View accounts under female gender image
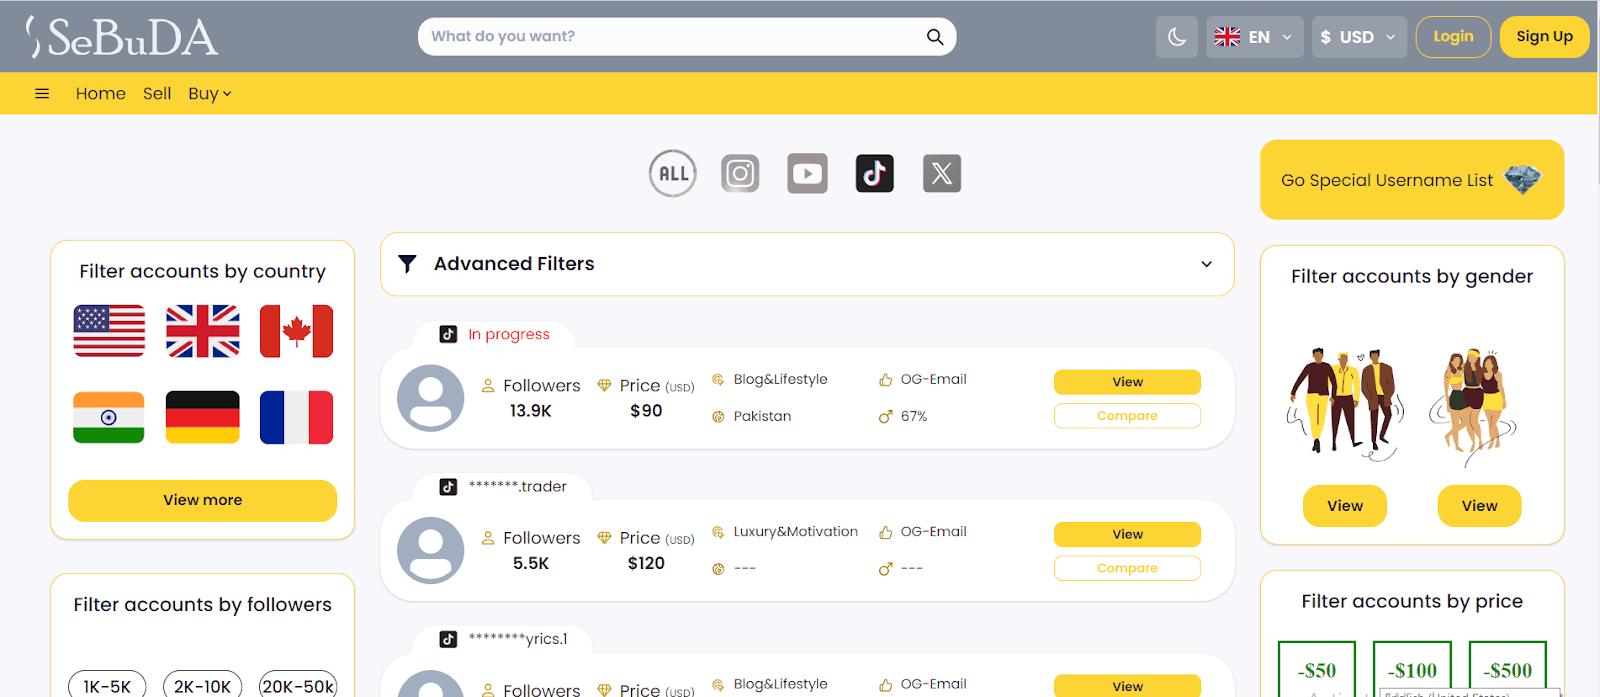Screen dimensions: 1600x697 pyautogui.click(x=1479, y=506)
